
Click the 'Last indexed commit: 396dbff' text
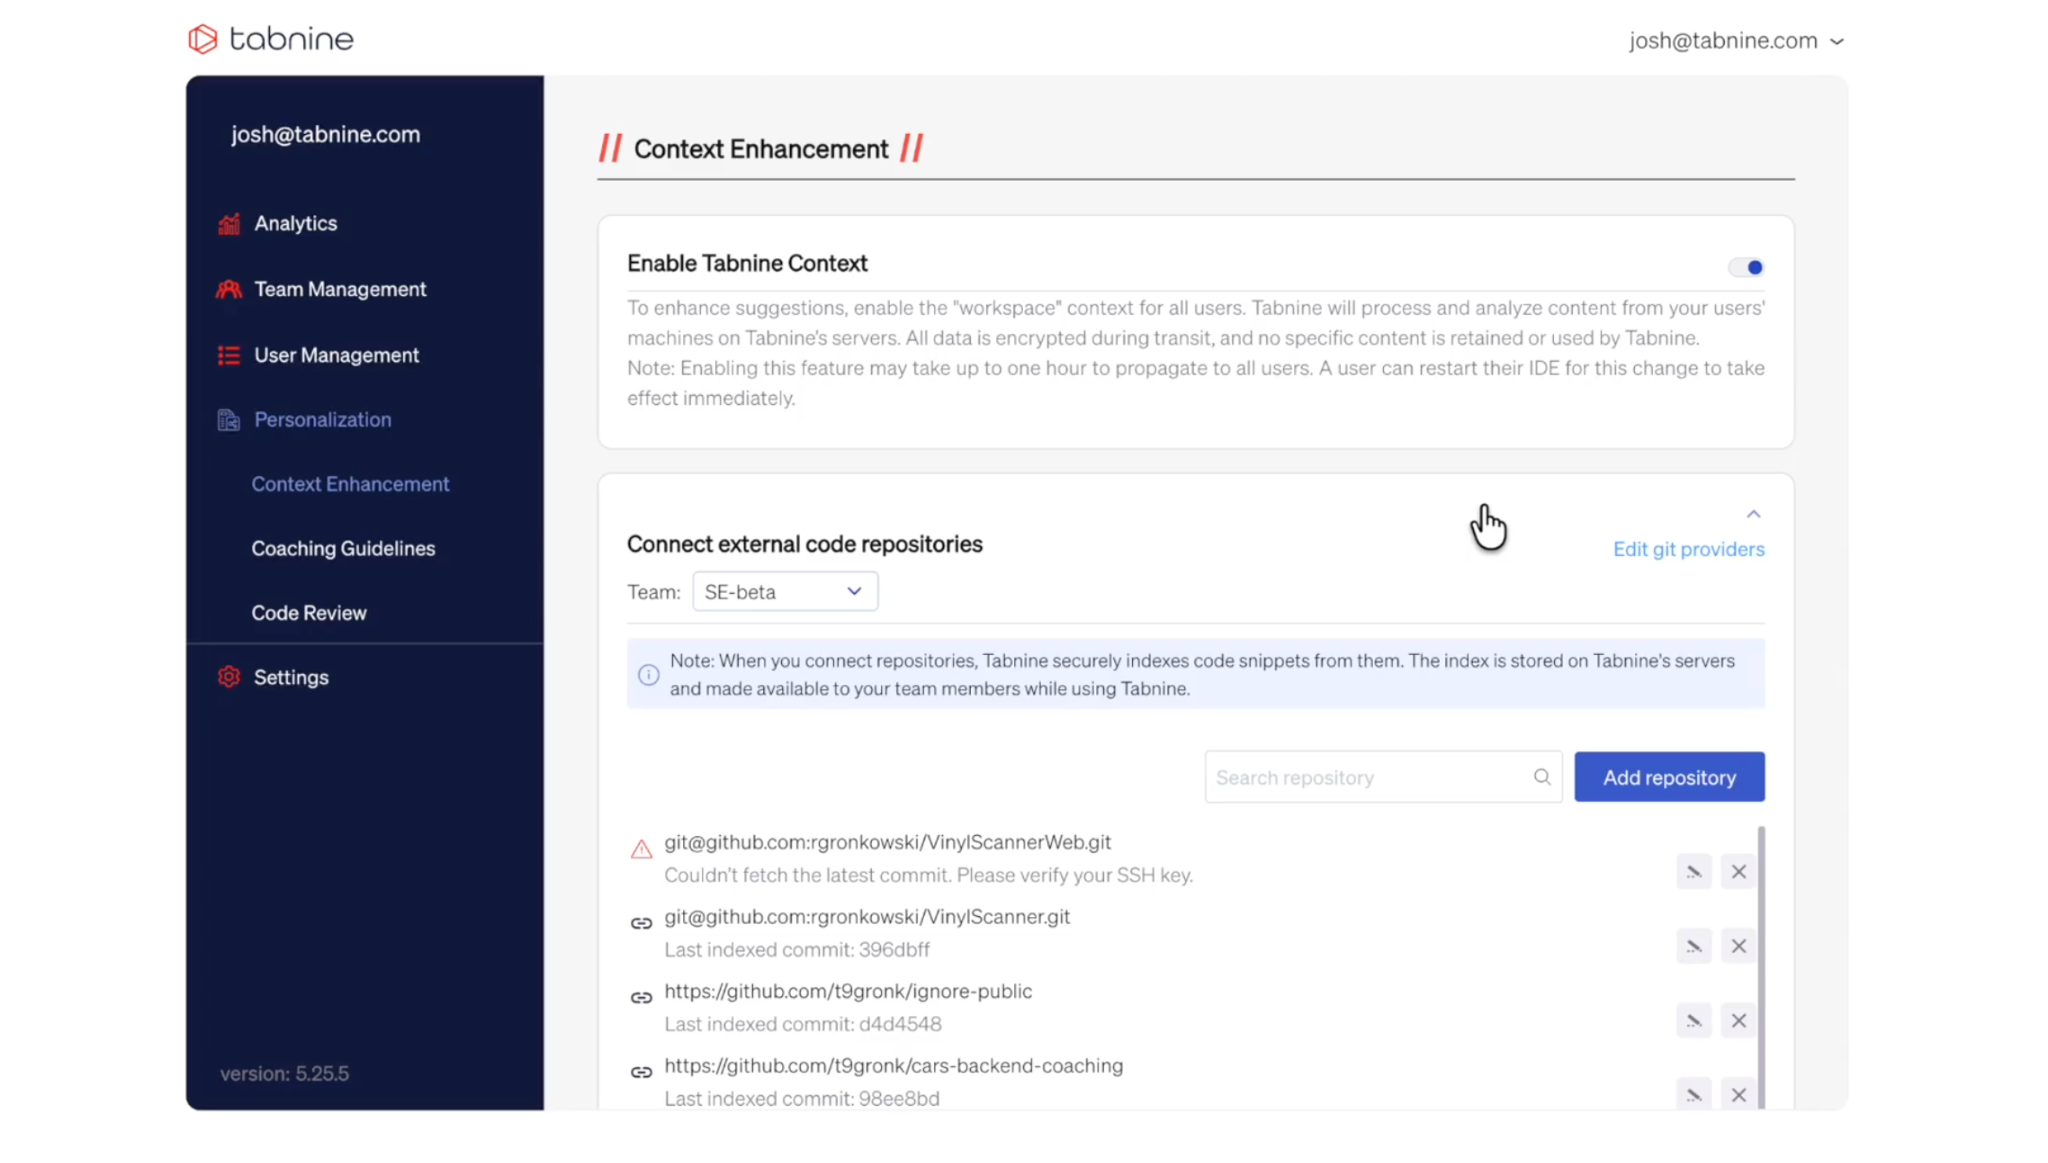coord(797,950)
